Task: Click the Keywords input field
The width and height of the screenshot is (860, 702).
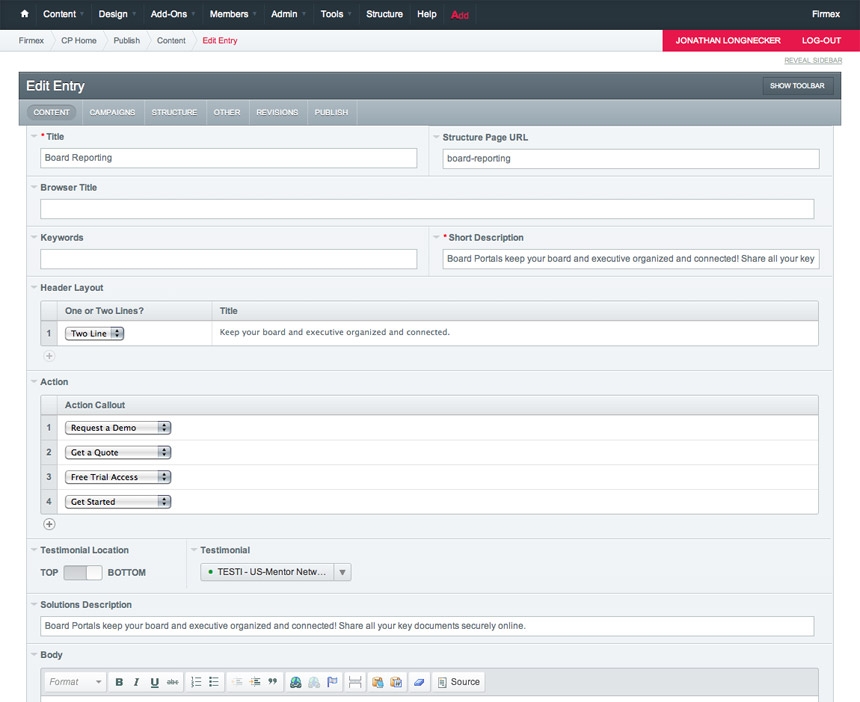Action: (228, 259)
